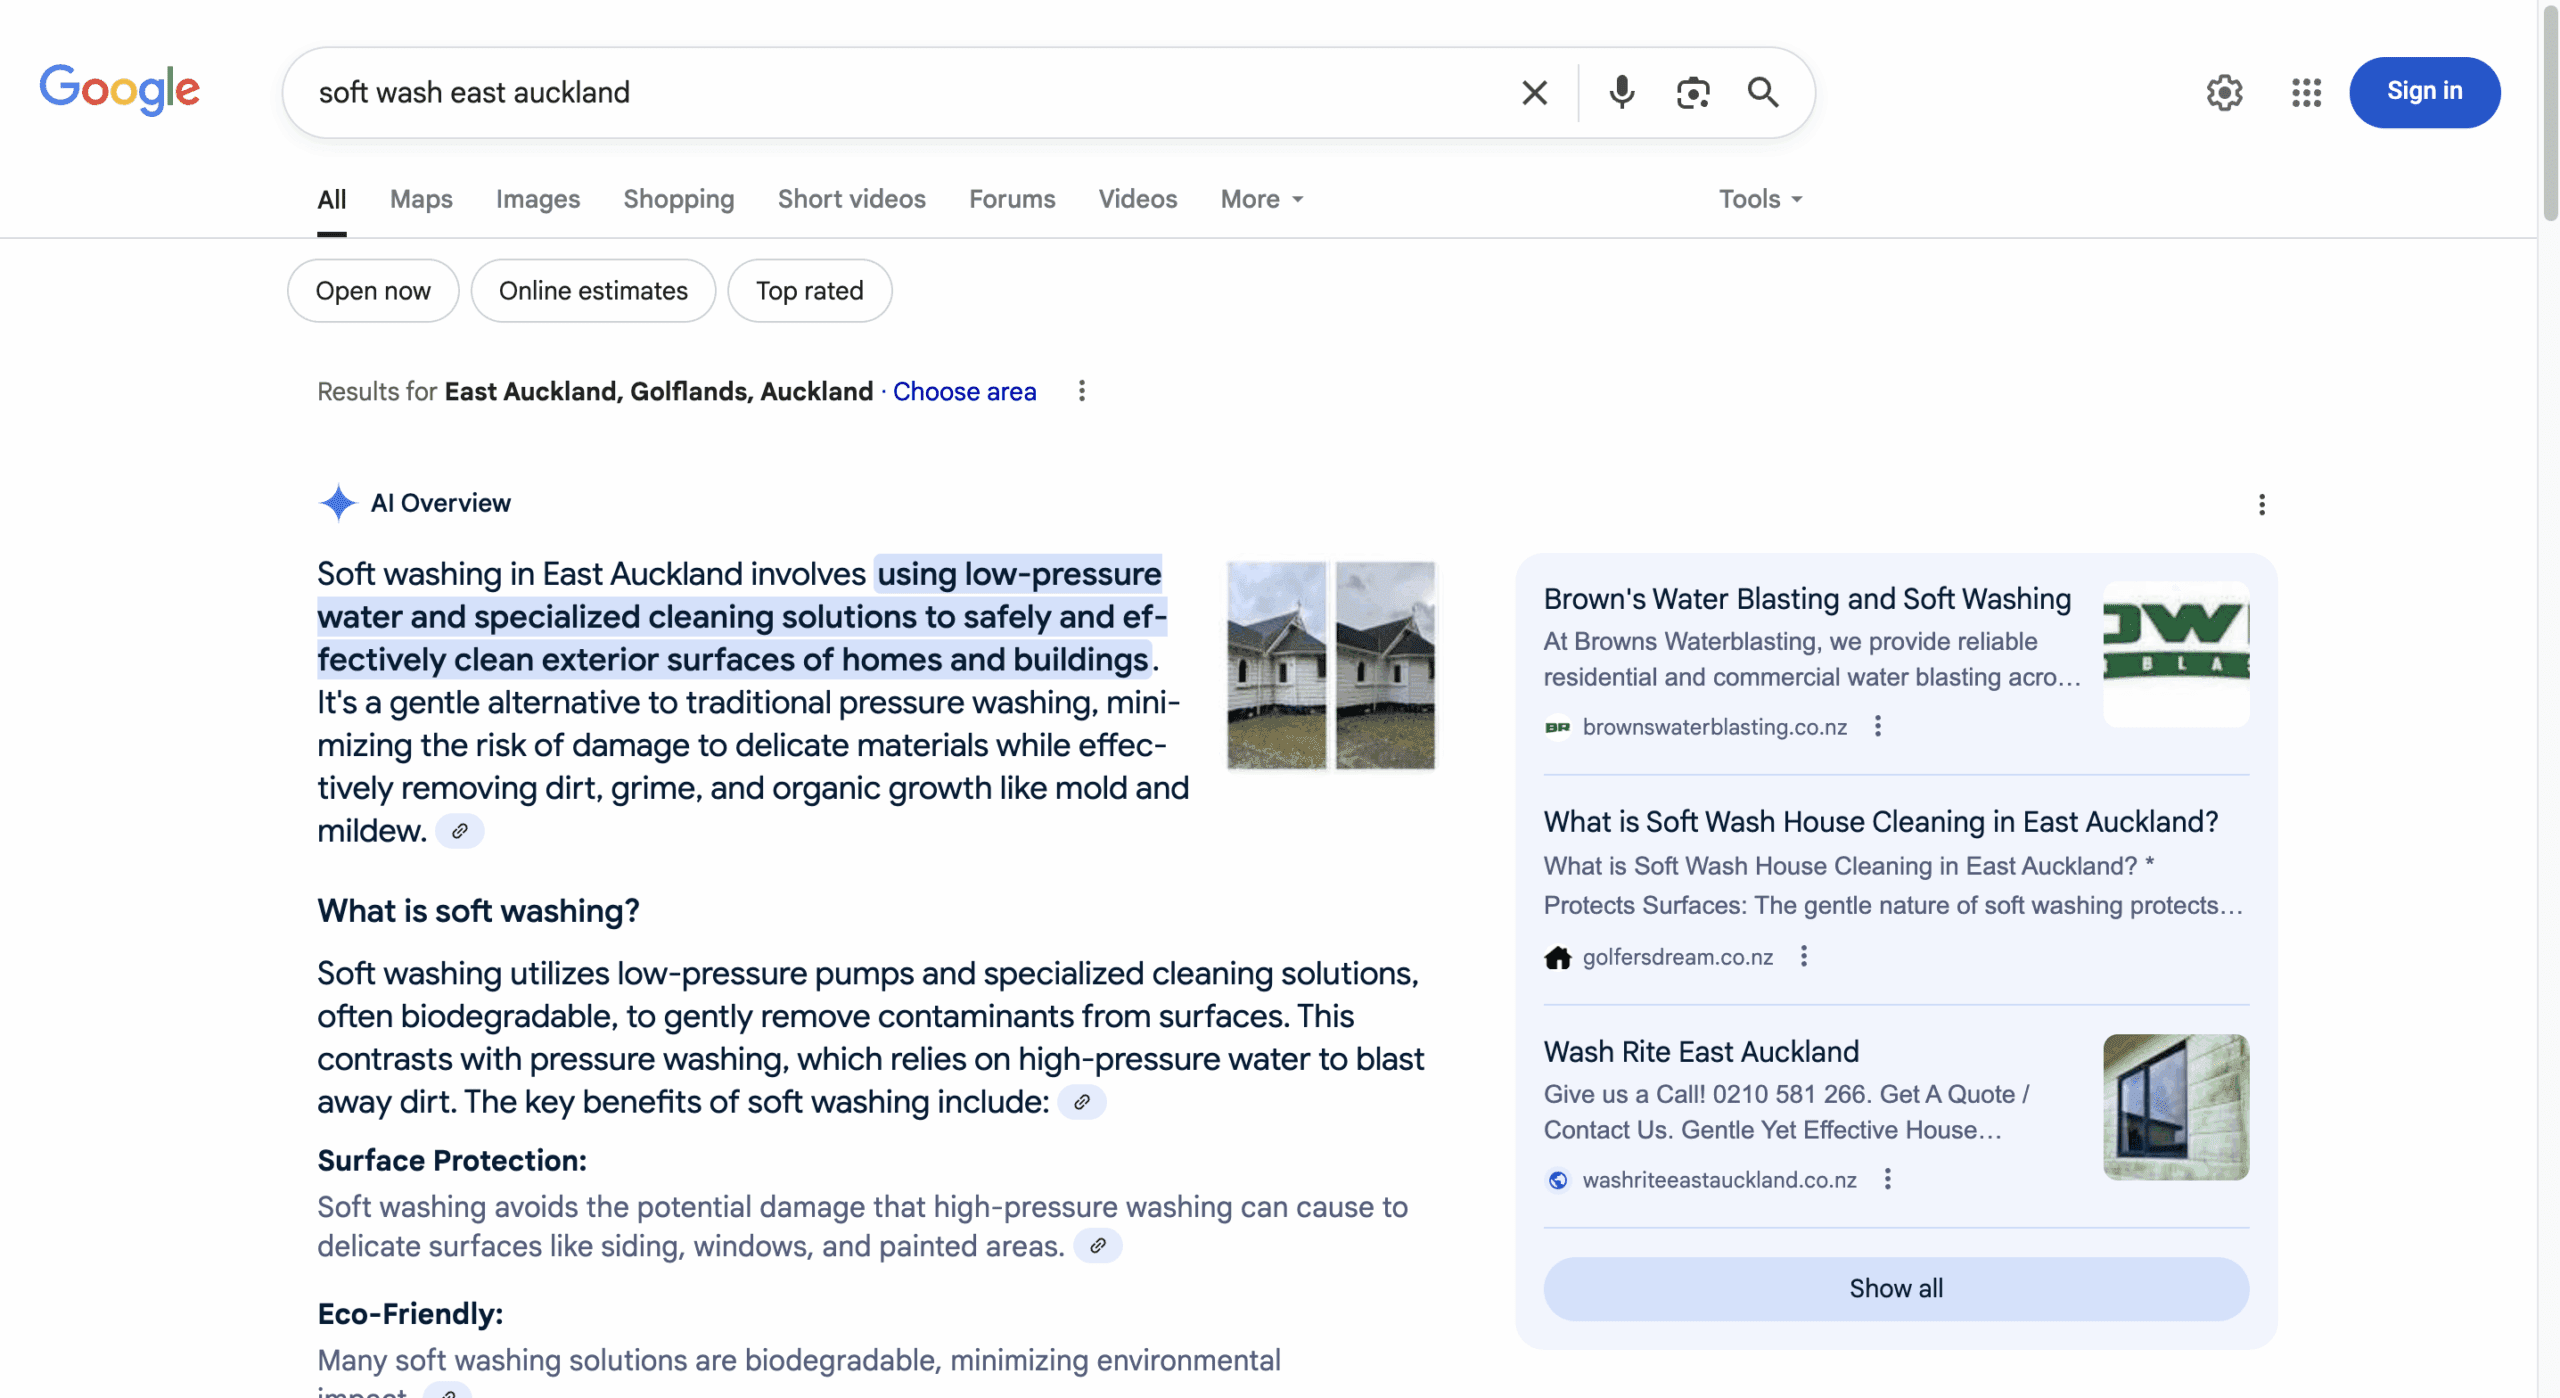Clear the search query with X icon
This screenshot has height=1398, width=2560.
1534,93
